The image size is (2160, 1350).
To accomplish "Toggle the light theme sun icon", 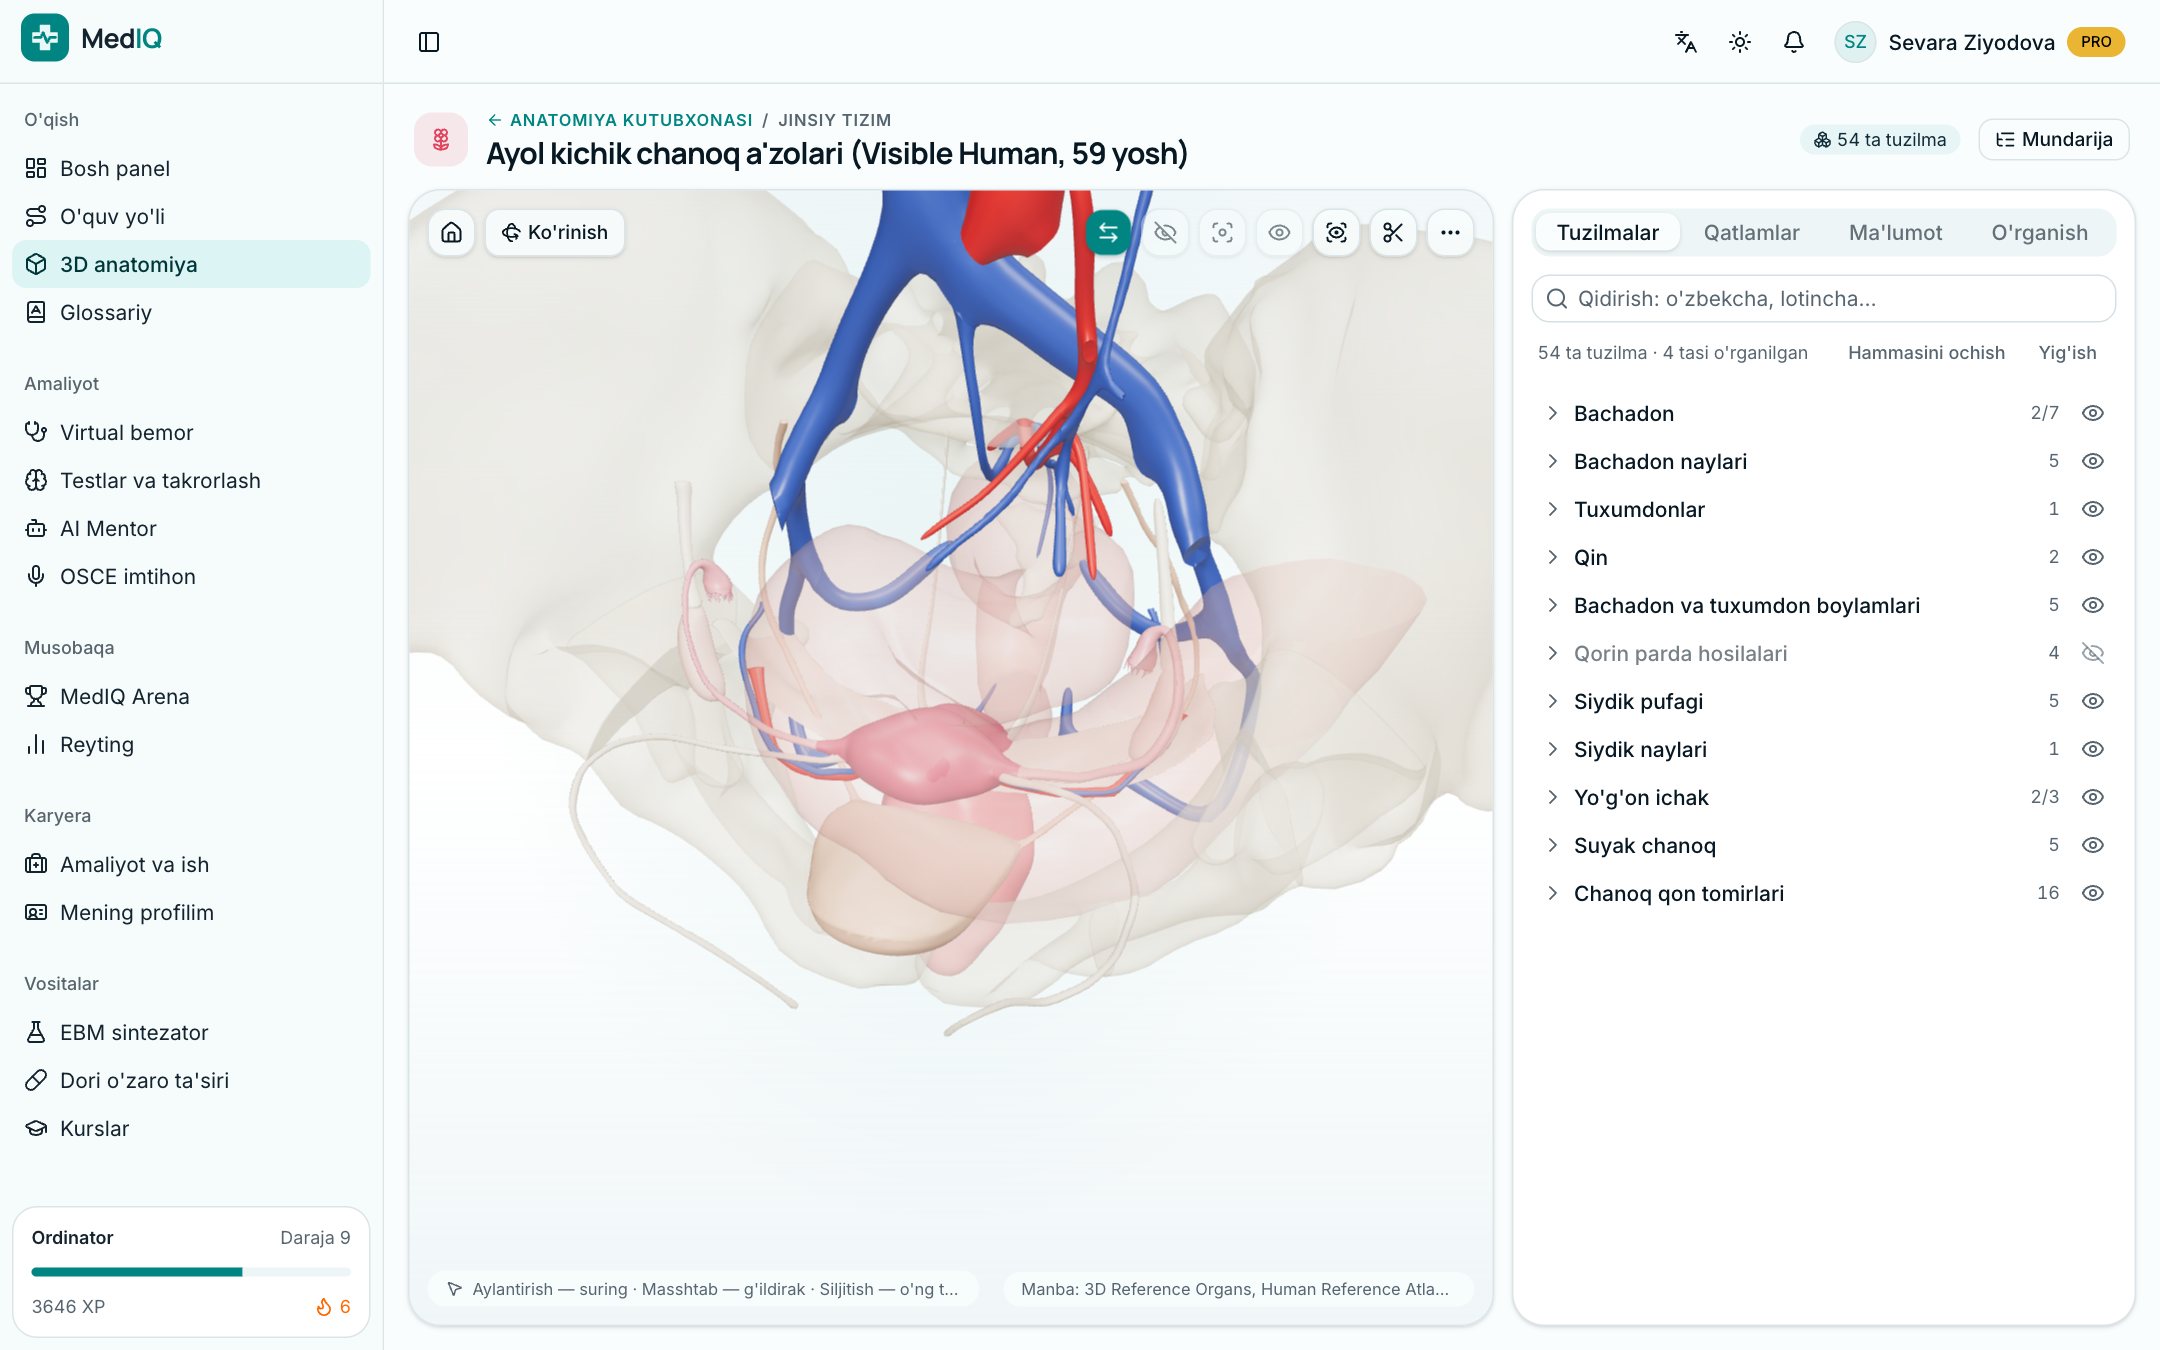I will pos(1740,42).
